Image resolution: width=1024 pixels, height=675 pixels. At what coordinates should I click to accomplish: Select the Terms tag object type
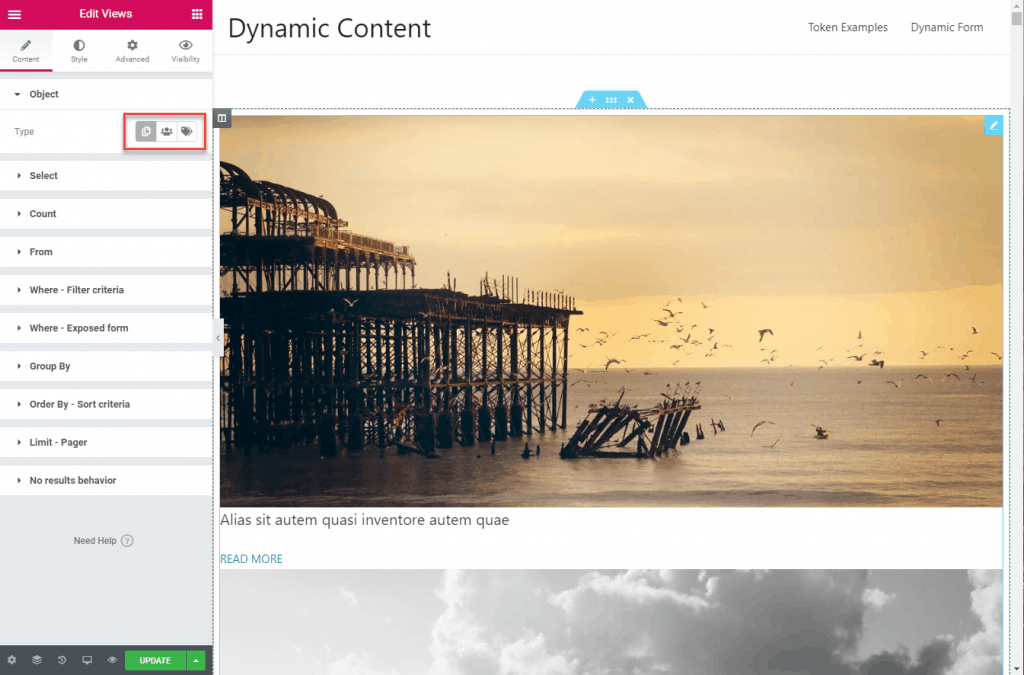[187, 132]
